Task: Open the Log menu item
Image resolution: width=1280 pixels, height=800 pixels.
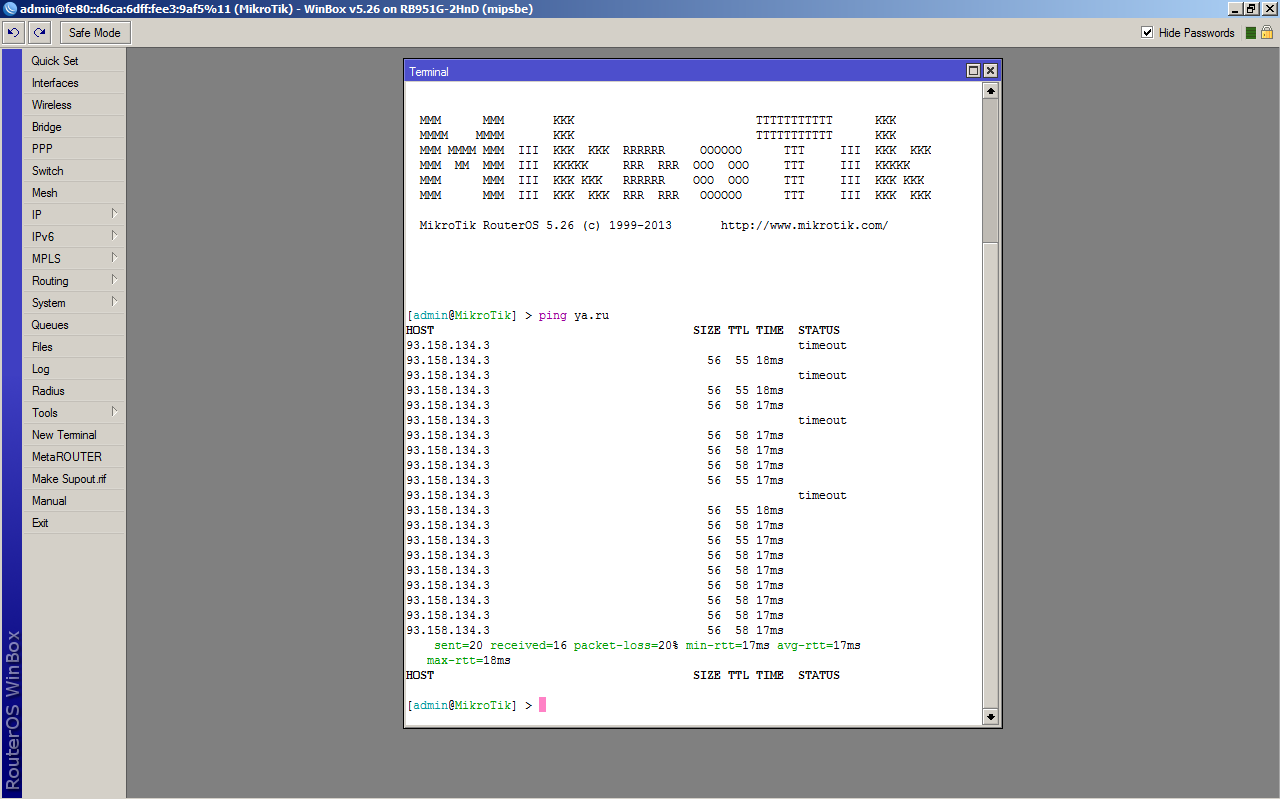Action: point(75,369)
